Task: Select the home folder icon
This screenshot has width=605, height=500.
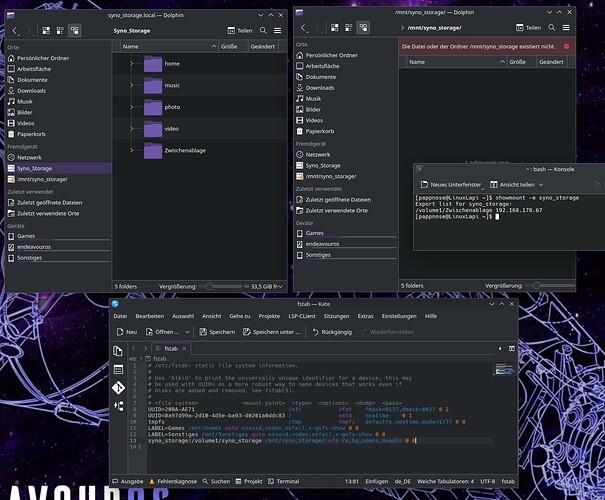Action: point(153,64)
